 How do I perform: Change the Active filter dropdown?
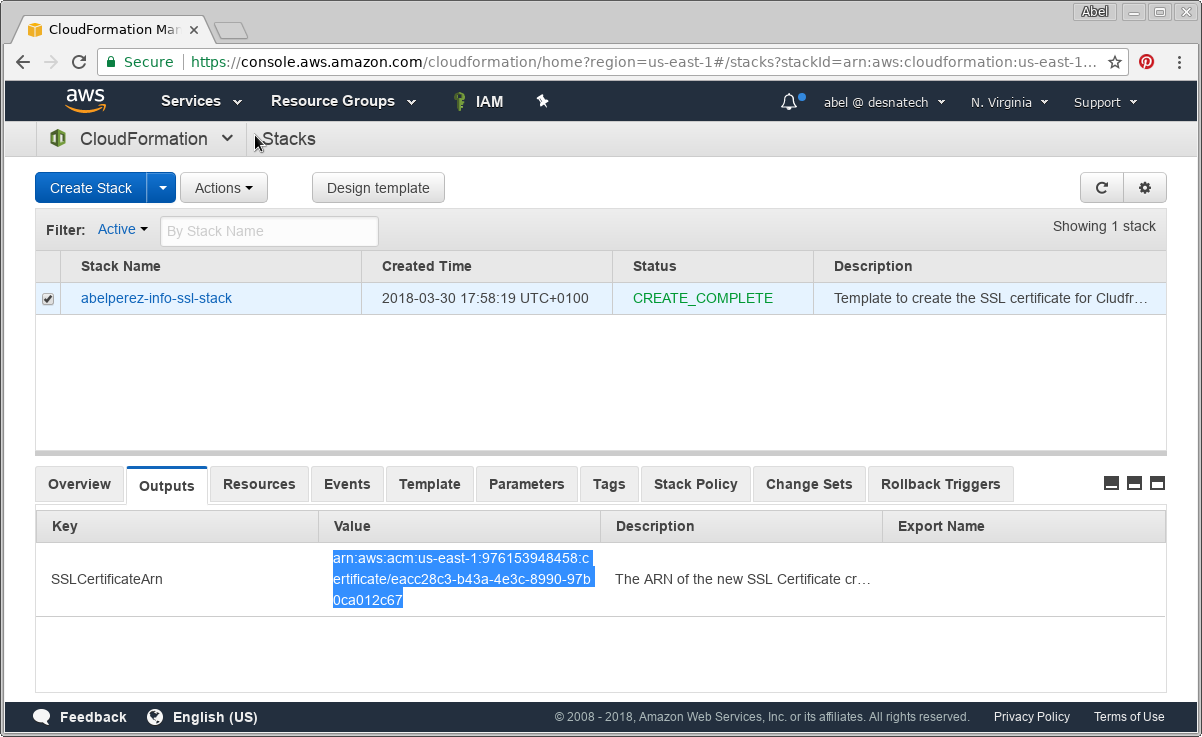tap(122, 230)
